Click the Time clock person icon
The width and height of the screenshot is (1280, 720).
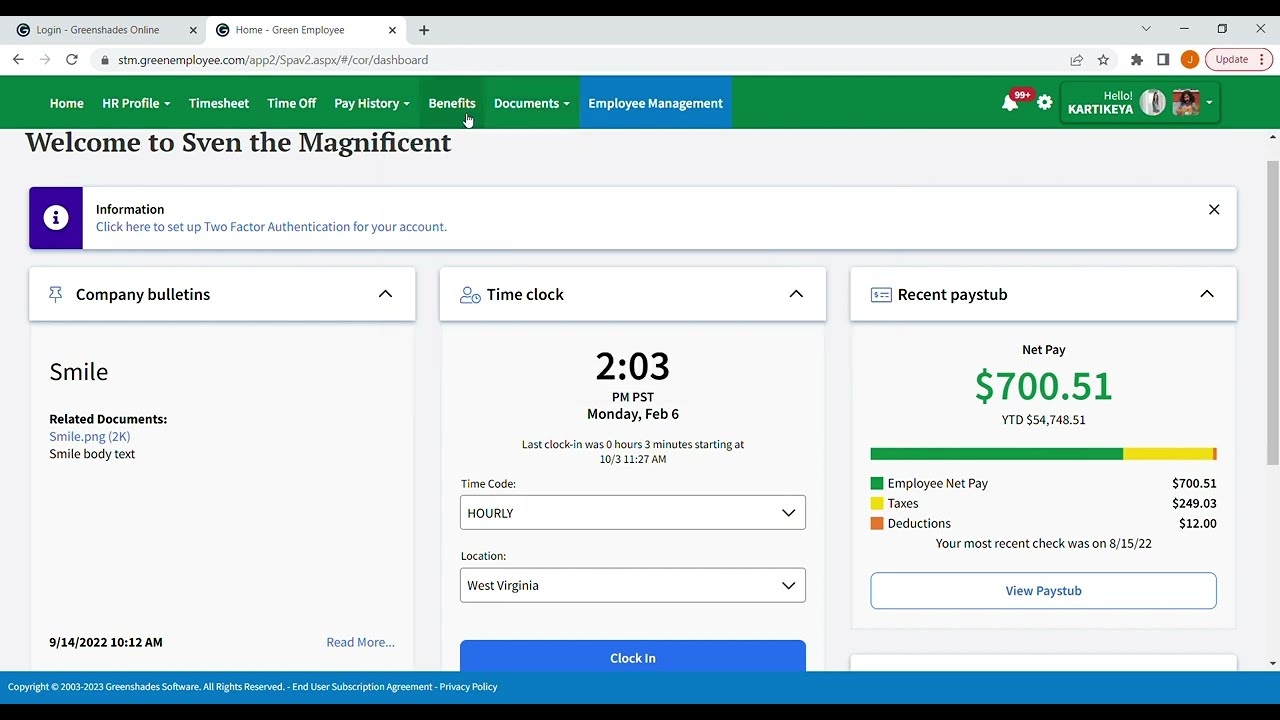[x=469, y=294]
